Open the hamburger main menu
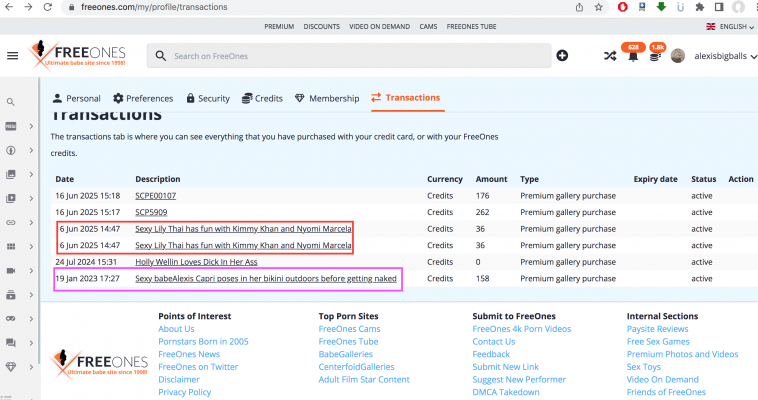 click(13, 56)
